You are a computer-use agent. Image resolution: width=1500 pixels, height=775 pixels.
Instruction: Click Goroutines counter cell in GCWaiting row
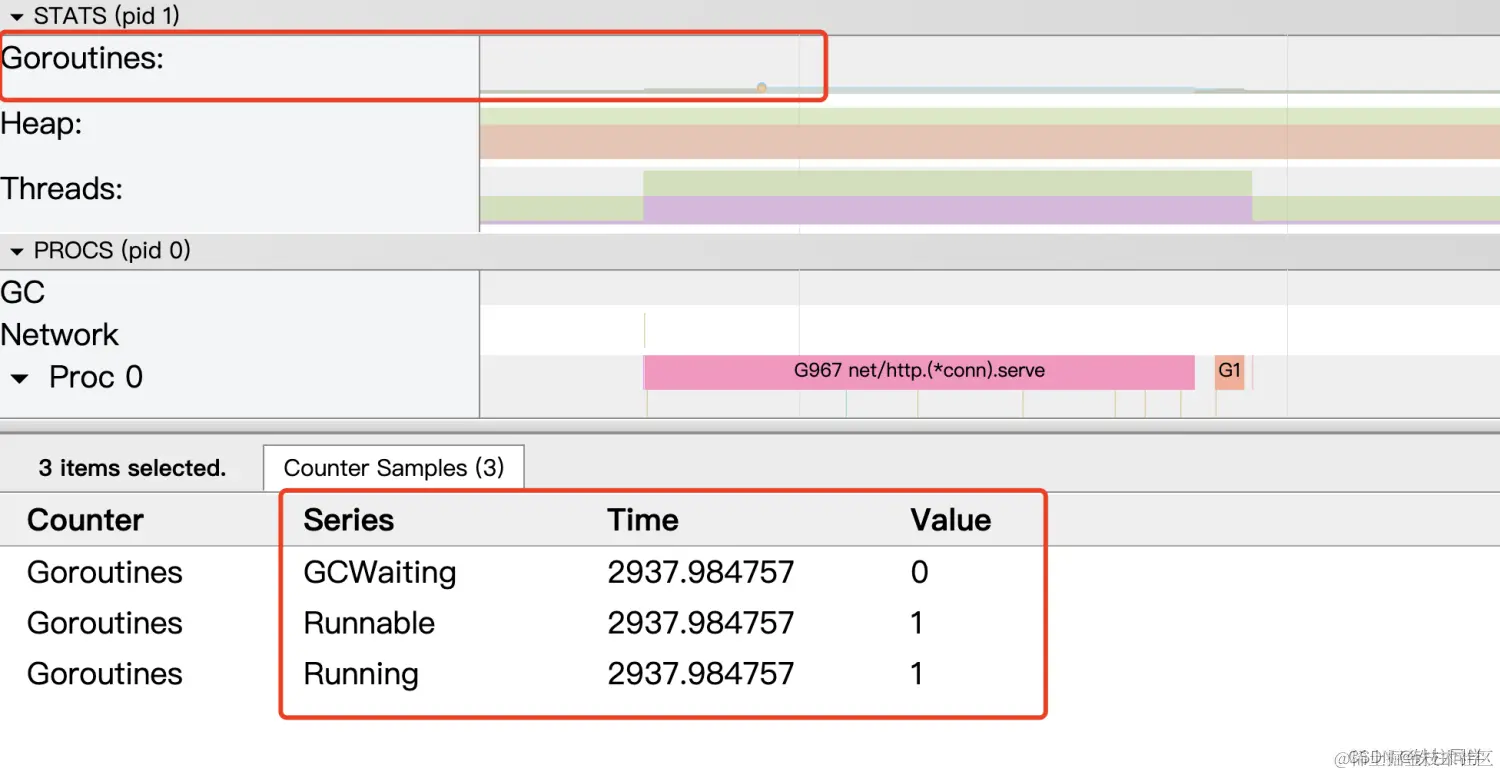(105, 572)
